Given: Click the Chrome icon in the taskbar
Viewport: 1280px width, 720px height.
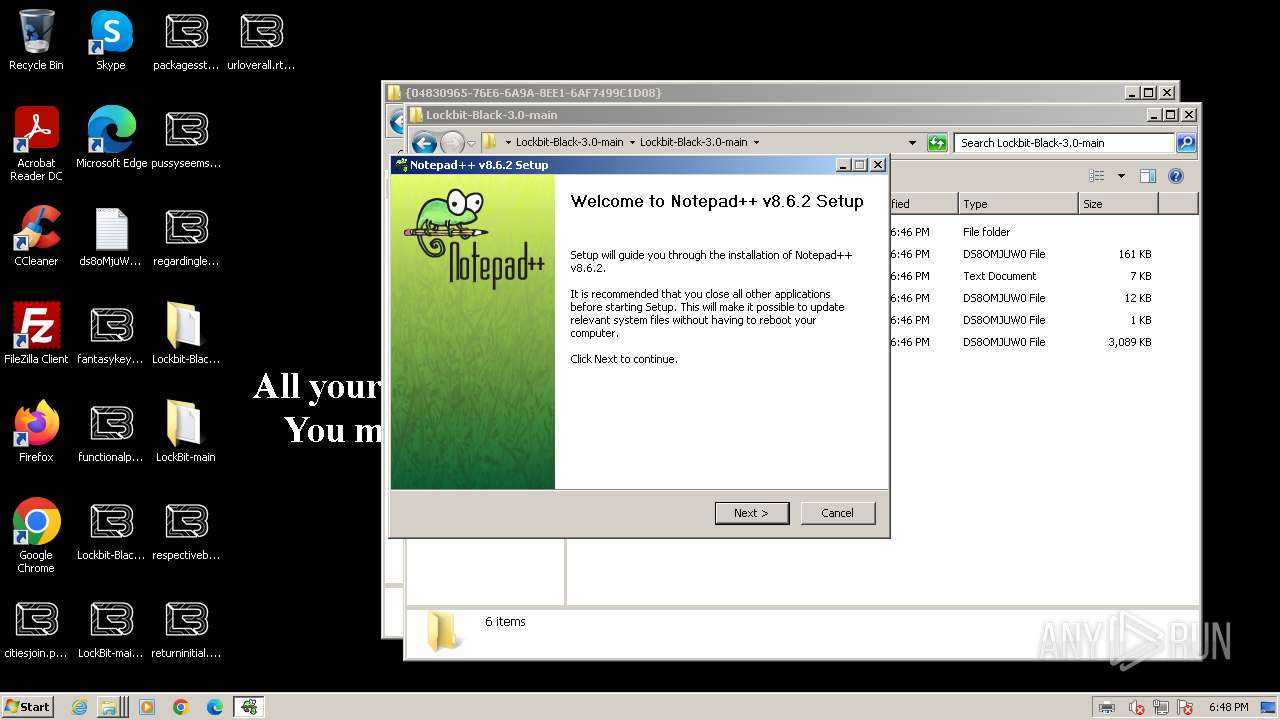Looking at the screenshot, I should click(181, 707).
